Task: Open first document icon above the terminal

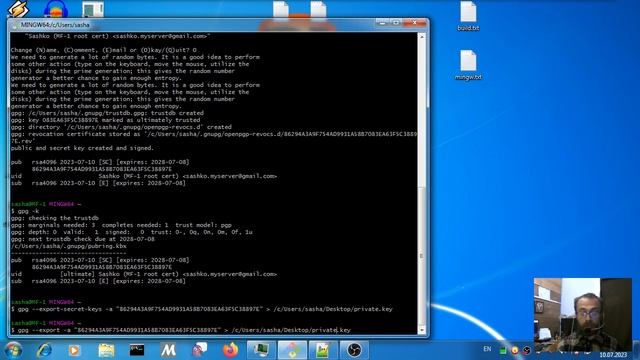Action: 281,9
